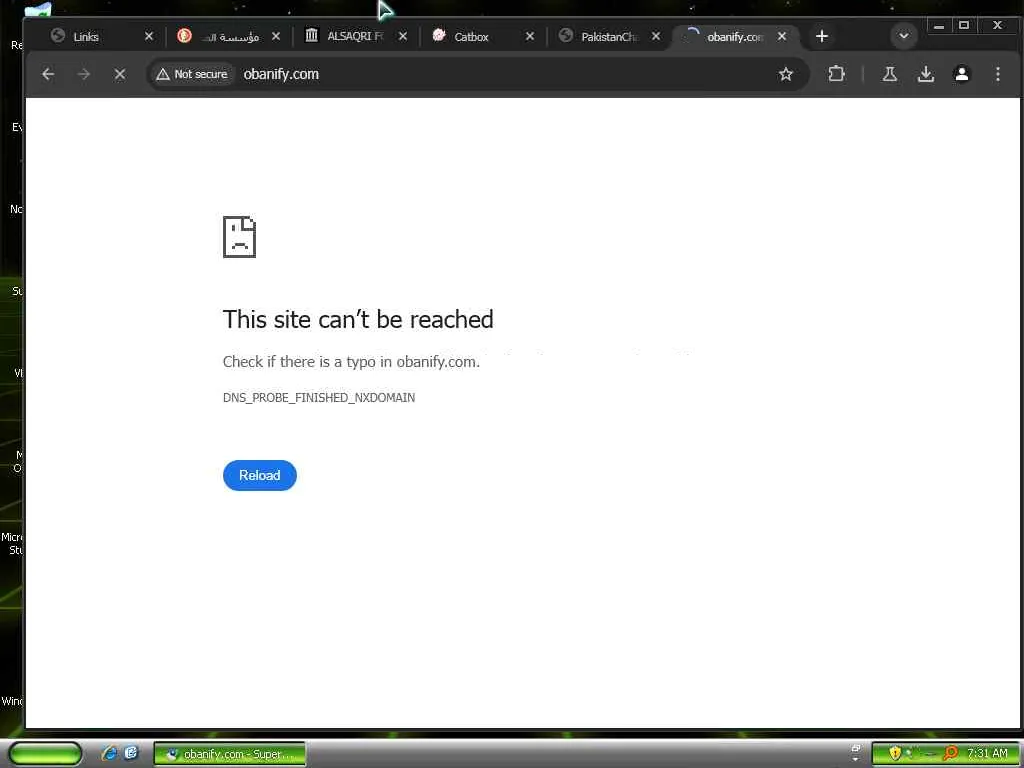Expand the tab search dropdown chevron
Viewport: 1024px width, 768px height.
coord(904,37)
